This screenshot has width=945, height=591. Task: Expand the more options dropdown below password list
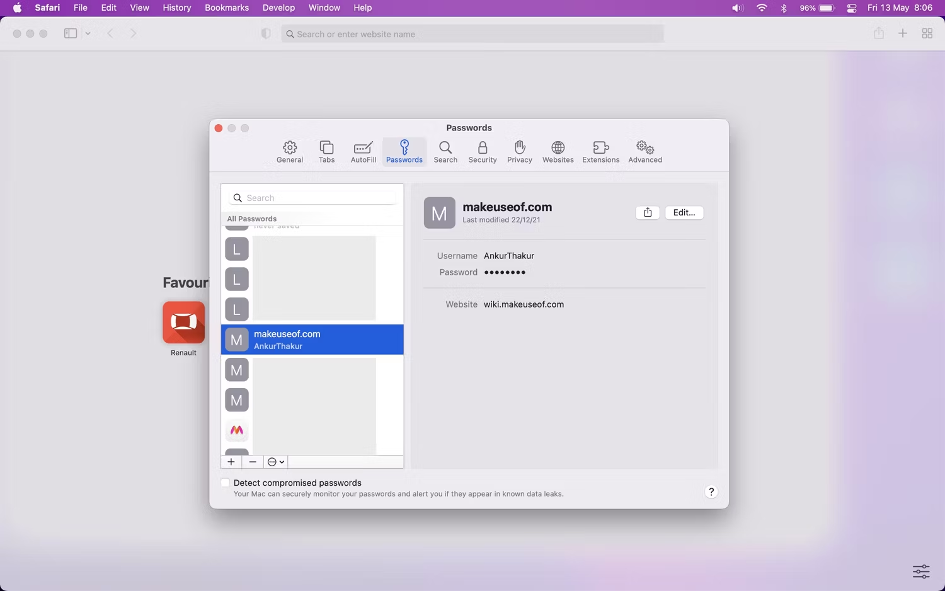[x=276, y=462]
